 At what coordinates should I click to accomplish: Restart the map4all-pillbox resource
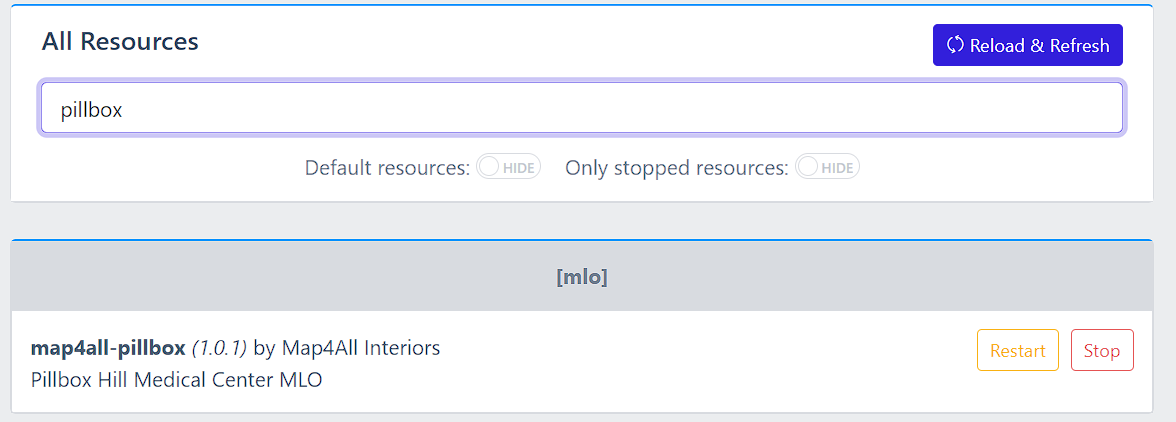(1018, 350)
